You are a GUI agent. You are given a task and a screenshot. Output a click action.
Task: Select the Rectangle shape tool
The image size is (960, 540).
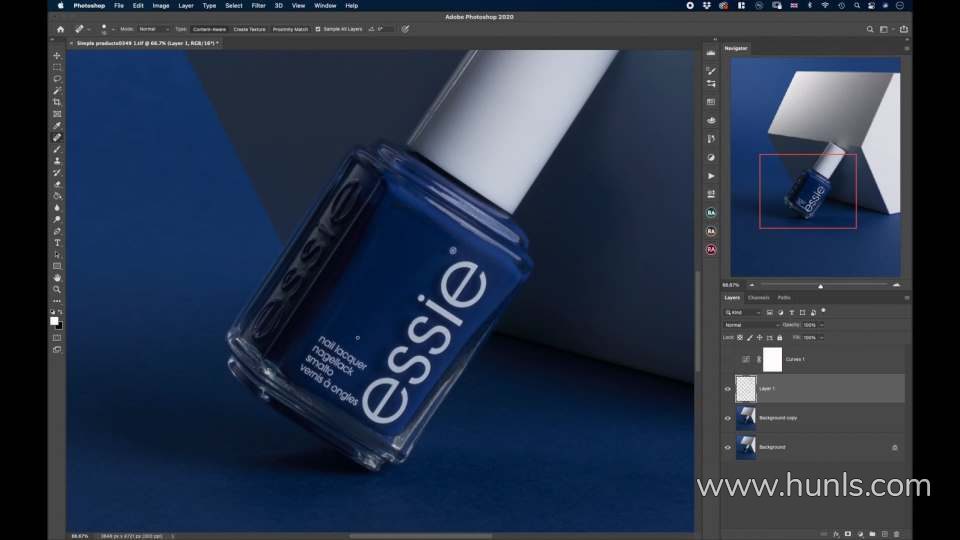point(57,266)
